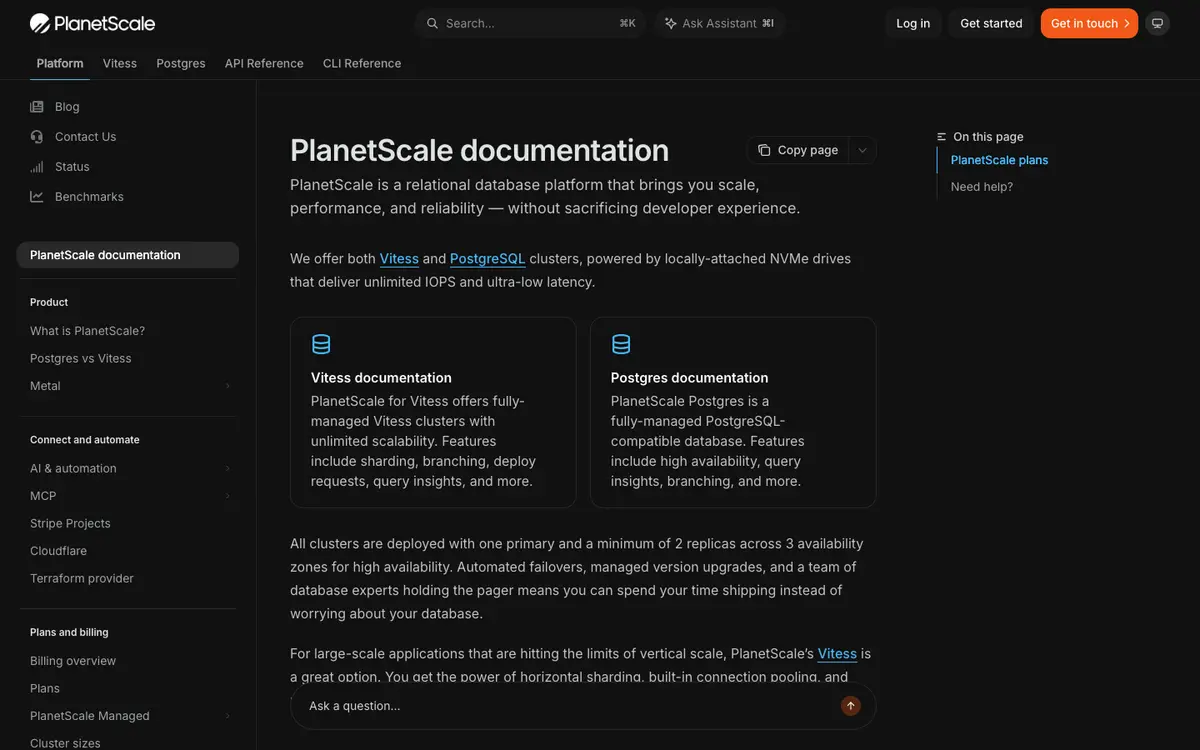The height and width of the screenshot is (750, 1200).
Task: Open the Postgres documentation card
Action: coord(733,412)
